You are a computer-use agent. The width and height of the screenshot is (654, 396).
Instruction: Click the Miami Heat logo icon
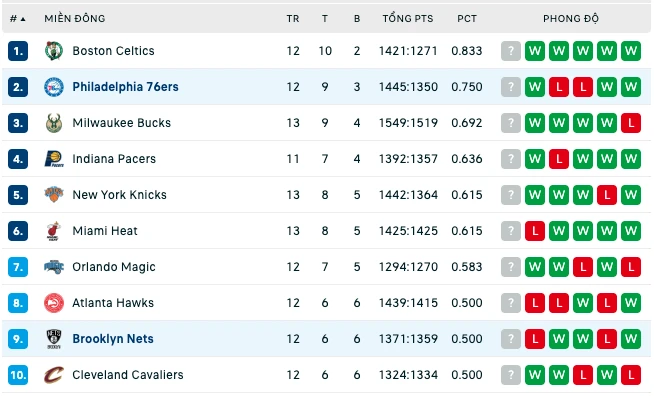pyautogui.click(x=54, y=231)
